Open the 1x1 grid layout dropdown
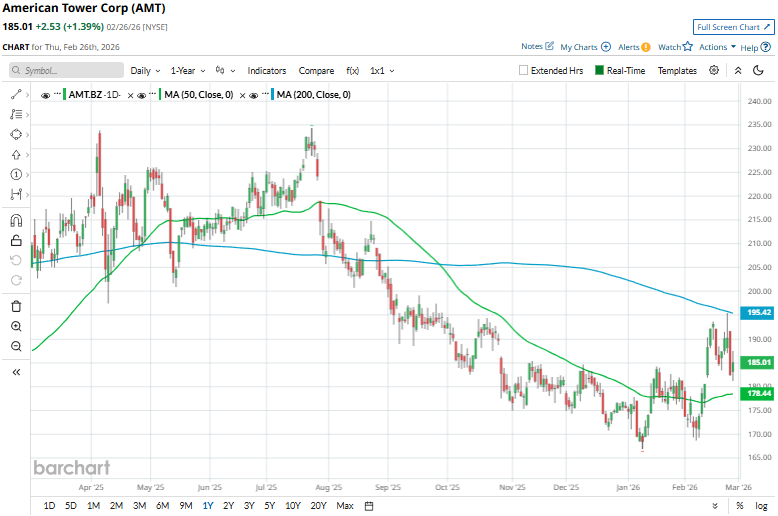The height and width of the screenshot is (516, 778). [x=382, y=71]
